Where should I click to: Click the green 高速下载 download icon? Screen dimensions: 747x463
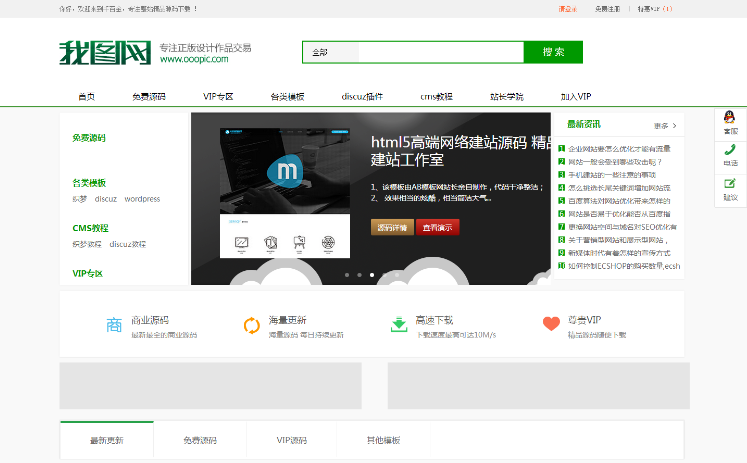pos(398,324)
